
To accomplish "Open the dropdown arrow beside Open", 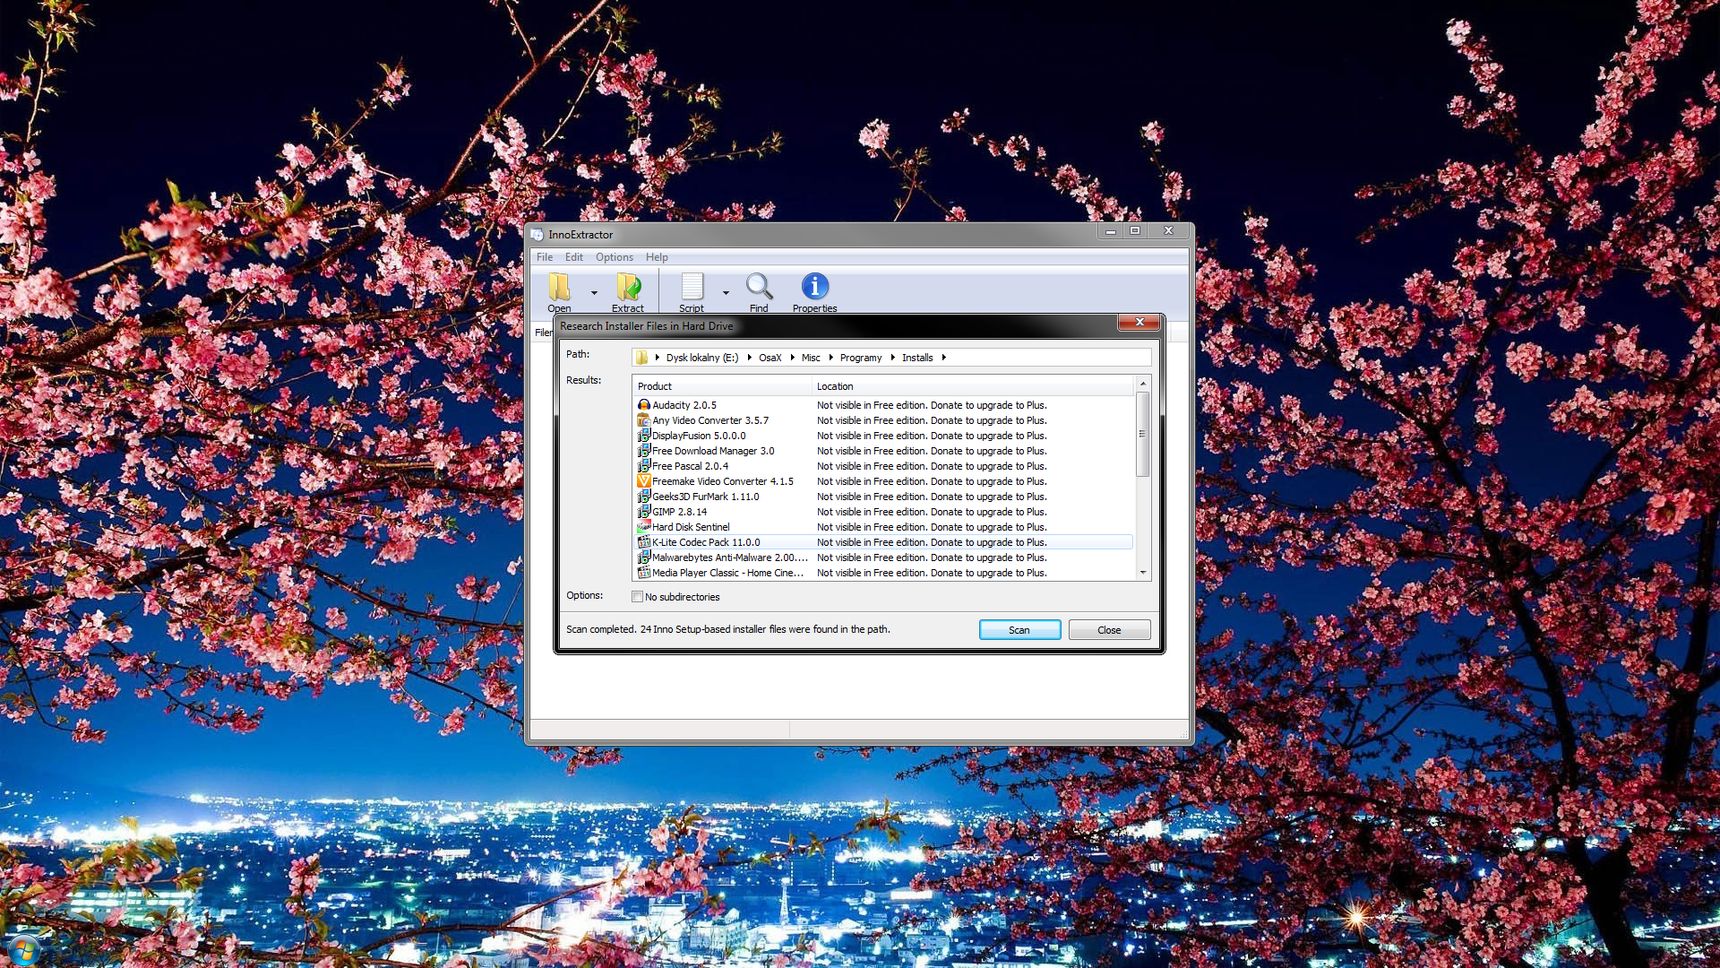I will (x=594, y=293).
